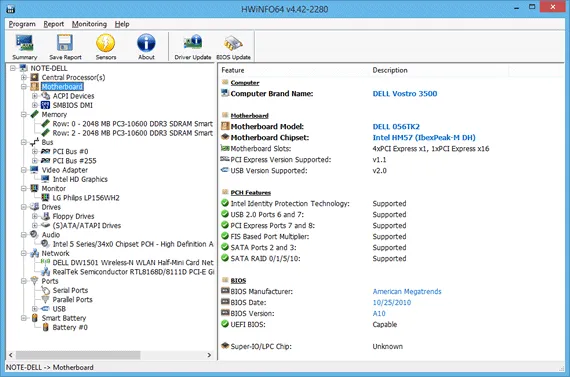The height and width of the screenshot is (377, 570).
Task: Expand the USB ports node
Action: [x=35, y=309]
